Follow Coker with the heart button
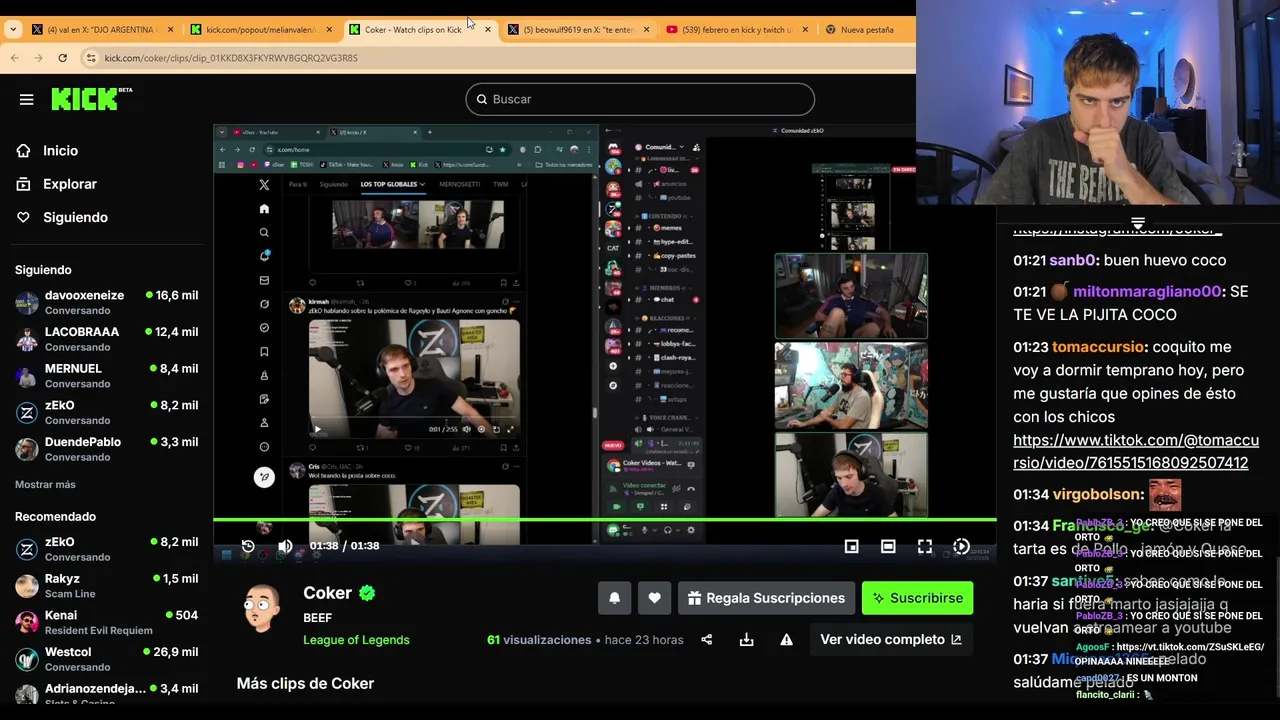Viewport: 1280px width, 720px height. click(654, 598)
